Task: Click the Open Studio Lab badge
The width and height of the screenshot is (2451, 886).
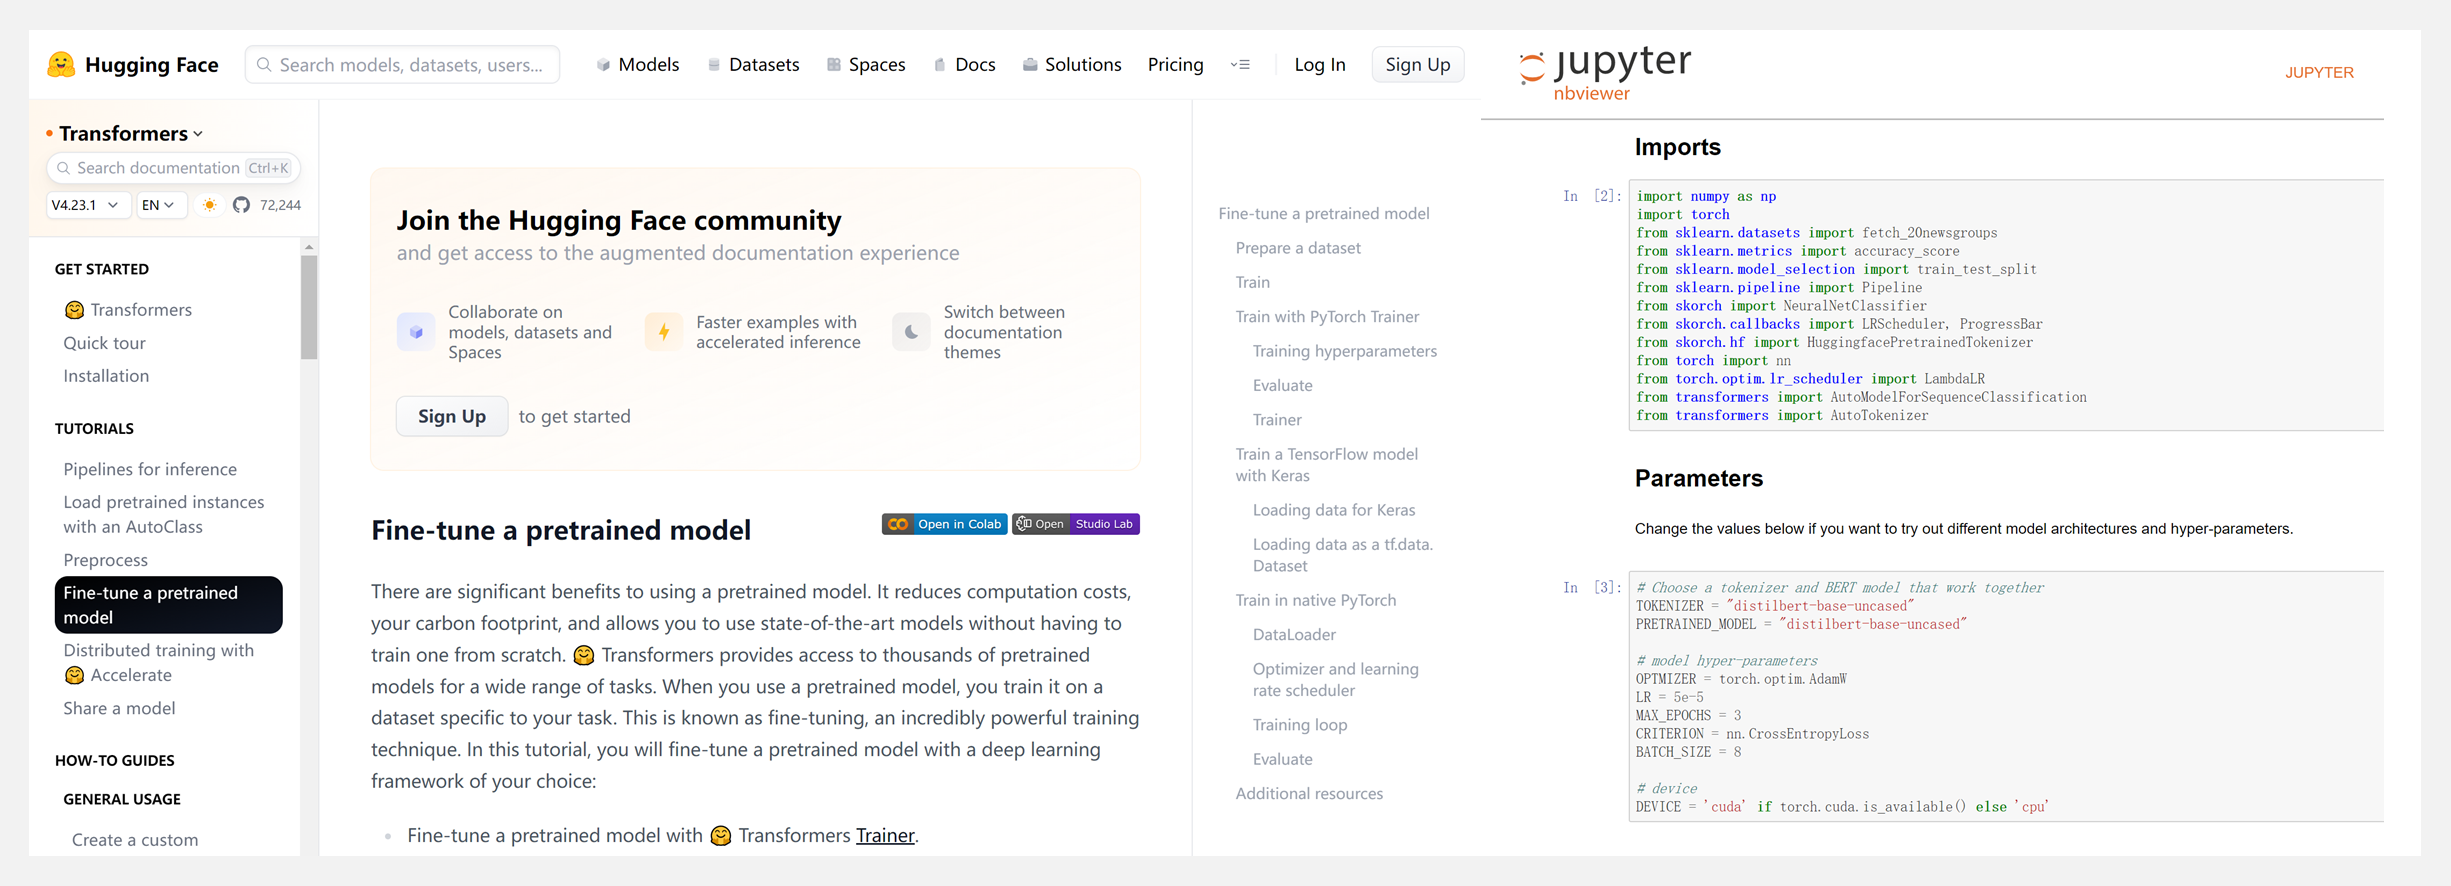Action: pyautogui.click(x=1076, y=524)
